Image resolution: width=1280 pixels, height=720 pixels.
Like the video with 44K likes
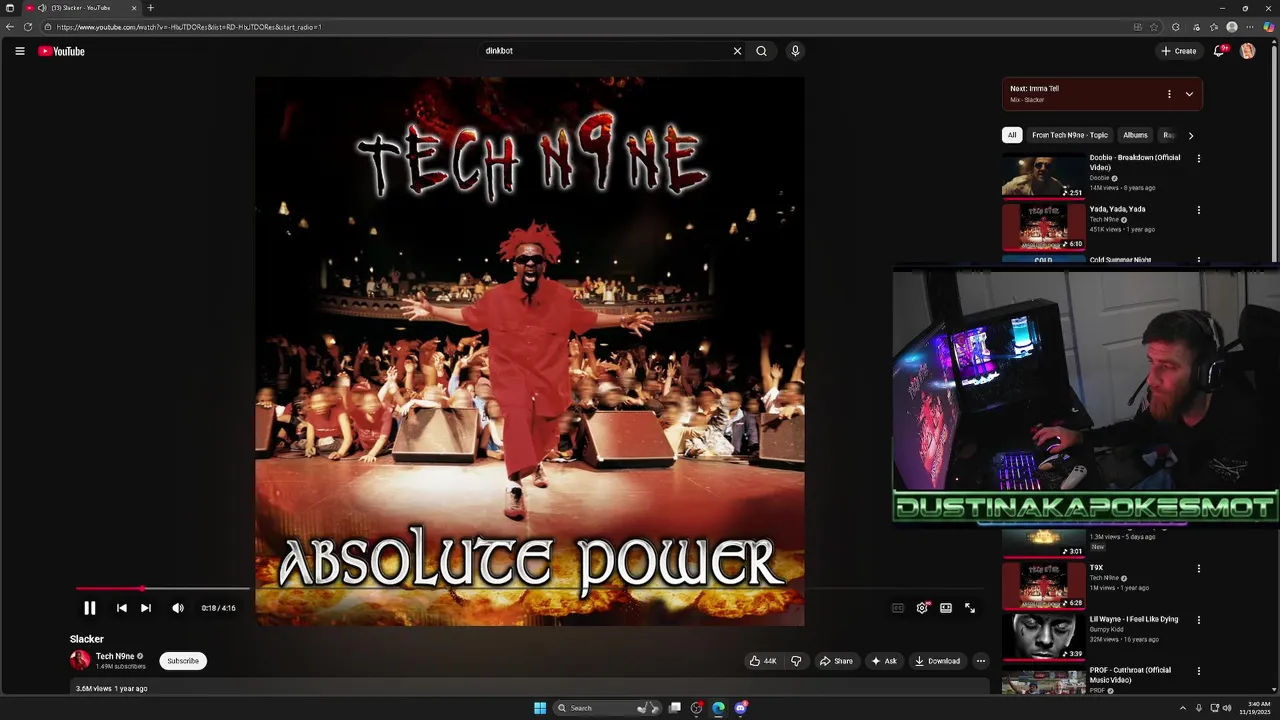click(764, 661)
